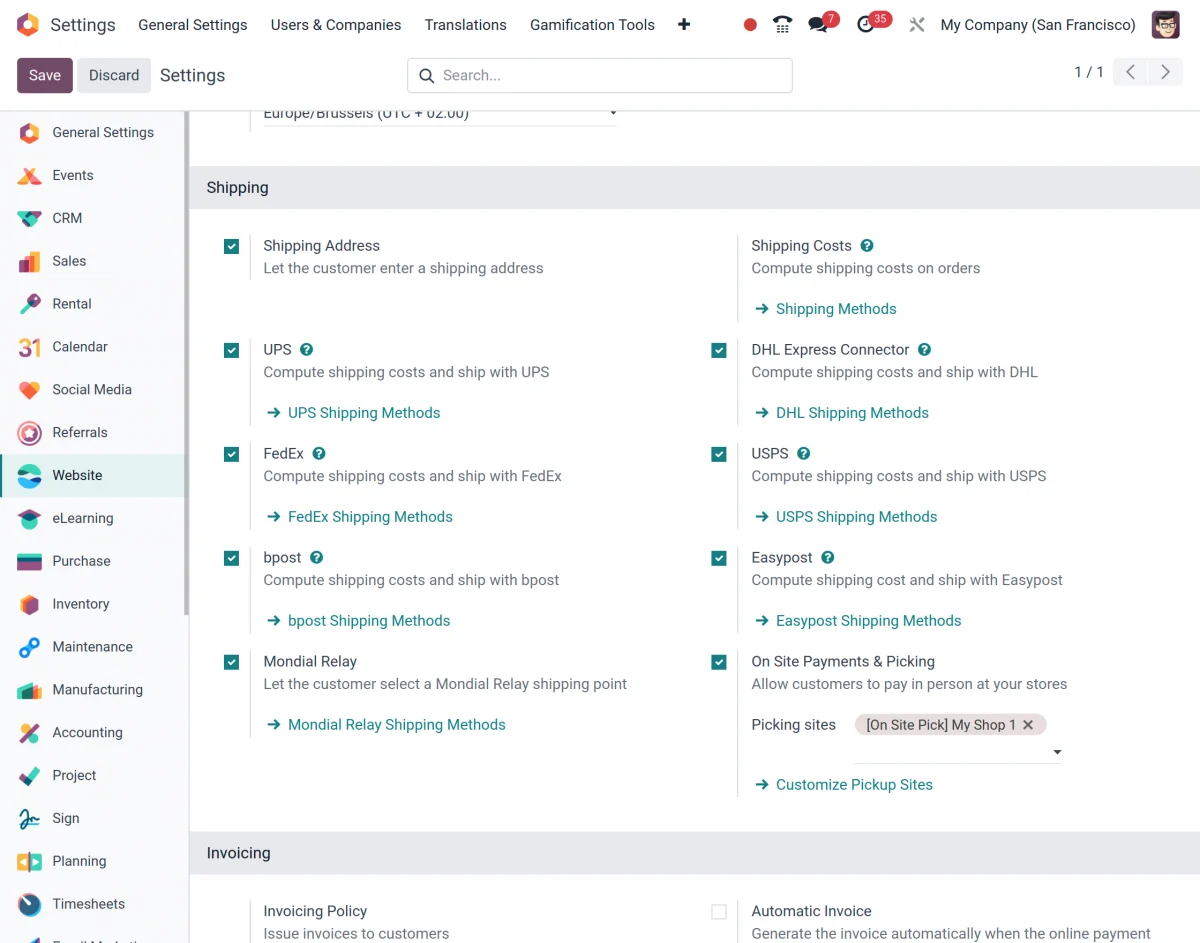Select Inventory in the apps sidebar
Viewport: 1200px width, 943px height.
[80, 604]
